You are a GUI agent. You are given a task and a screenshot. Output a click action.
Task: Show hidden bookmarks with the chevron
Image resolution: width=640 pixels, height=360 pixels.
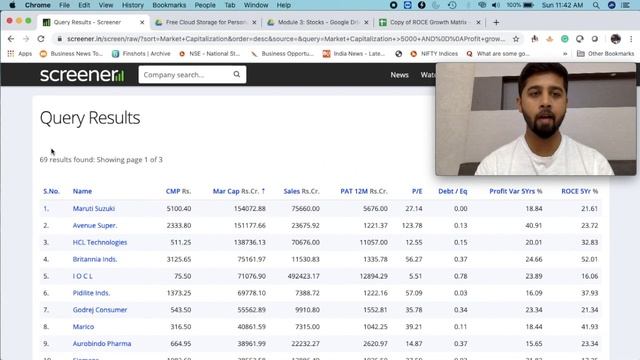click(565, 53)
